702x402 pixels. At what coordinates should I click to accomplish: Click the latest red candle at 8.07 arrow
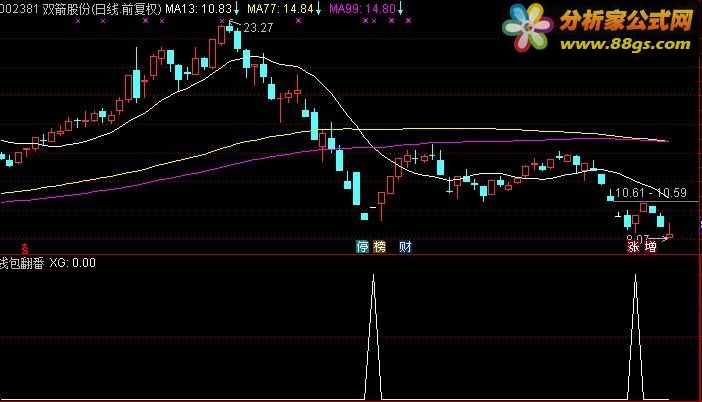(670, 235)
